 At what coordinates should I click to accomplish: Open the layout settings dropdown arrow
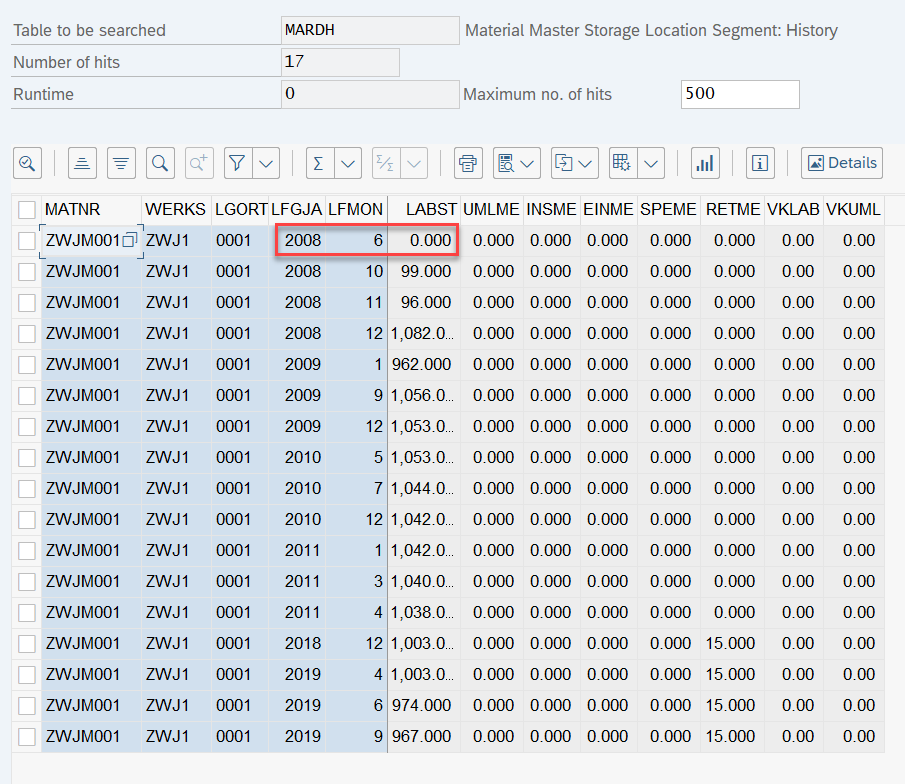point(651,163)
